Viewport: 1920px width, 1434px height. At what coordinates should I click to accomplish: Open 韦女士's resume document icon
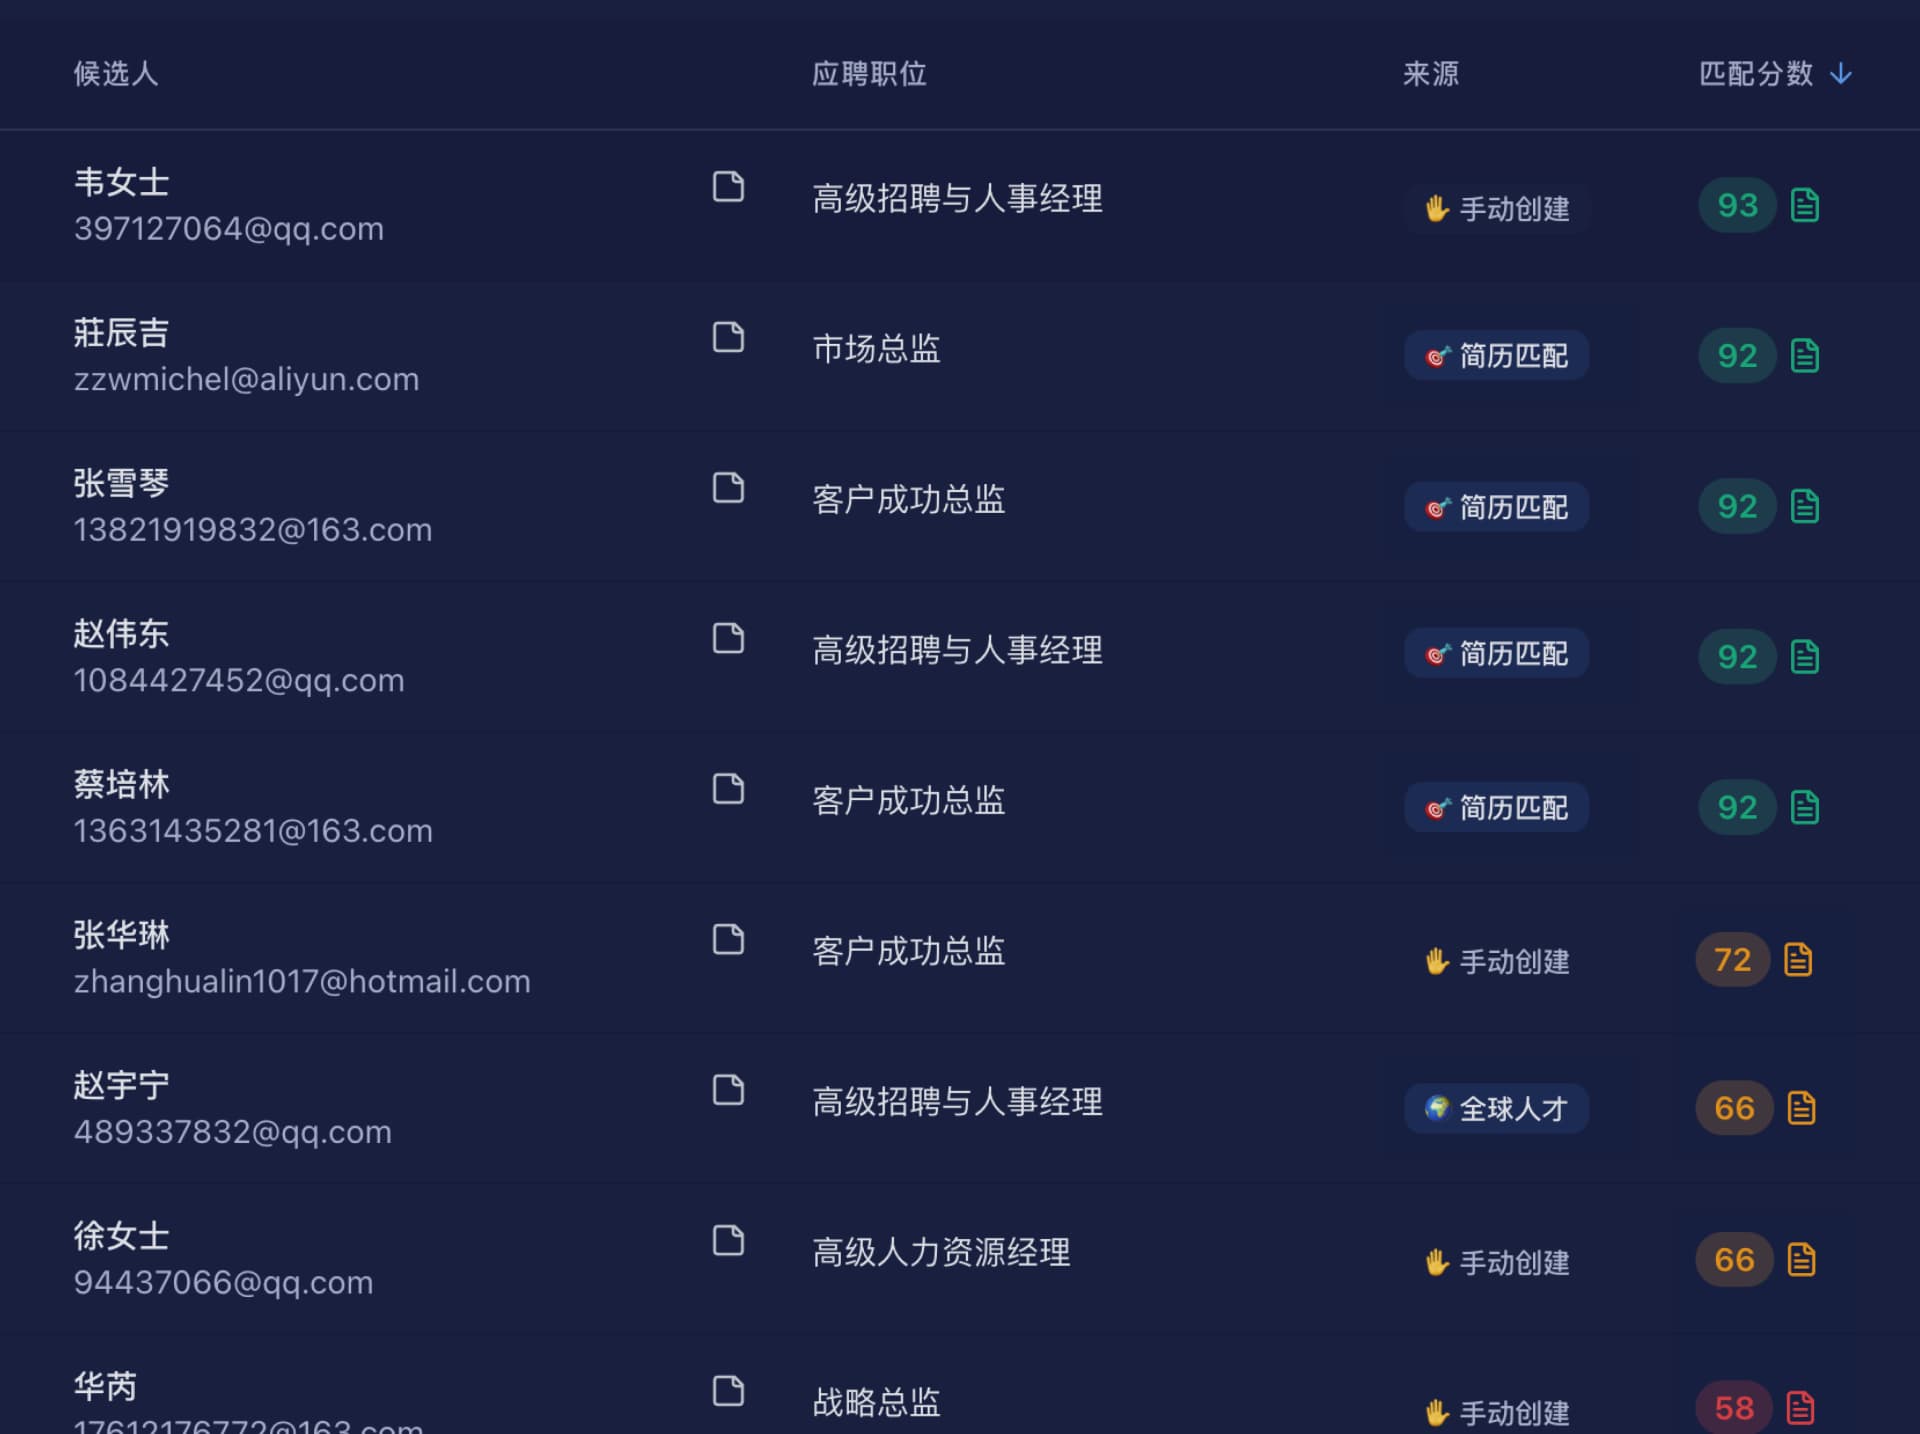click(x=728, y=188)
